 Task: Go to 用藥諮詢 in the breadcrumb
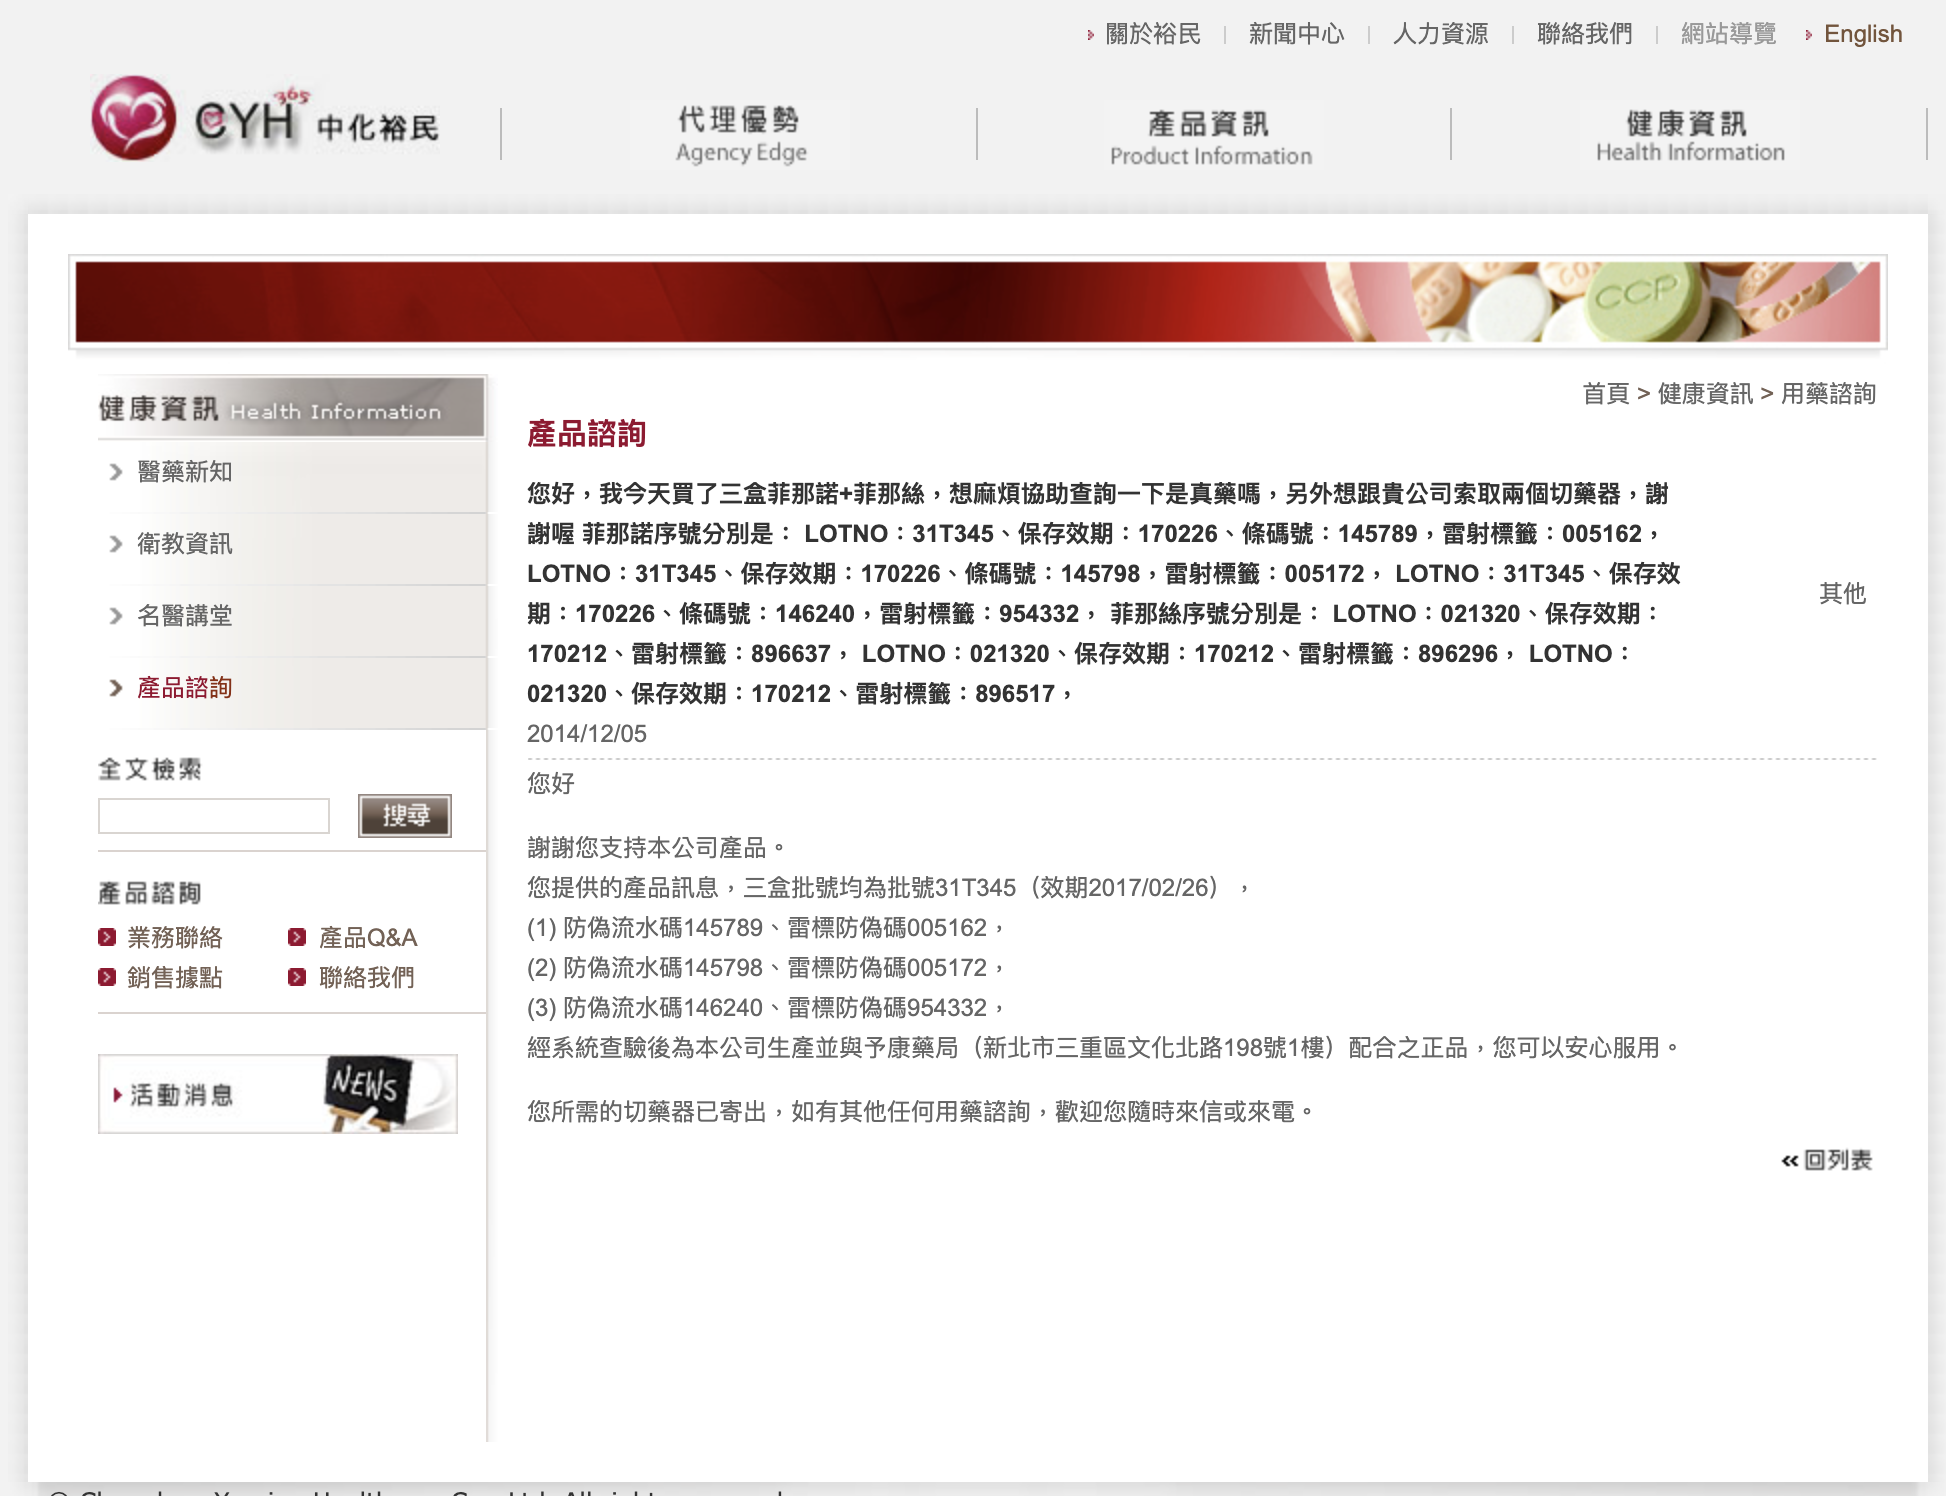1828,394
